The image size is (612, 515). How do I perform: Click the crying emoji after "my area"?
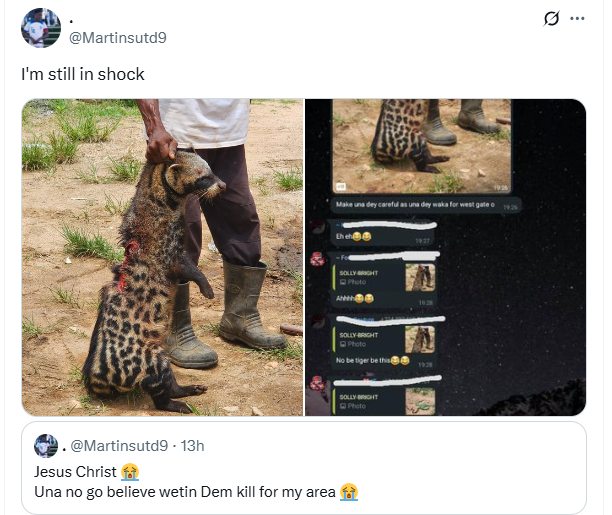348,492
